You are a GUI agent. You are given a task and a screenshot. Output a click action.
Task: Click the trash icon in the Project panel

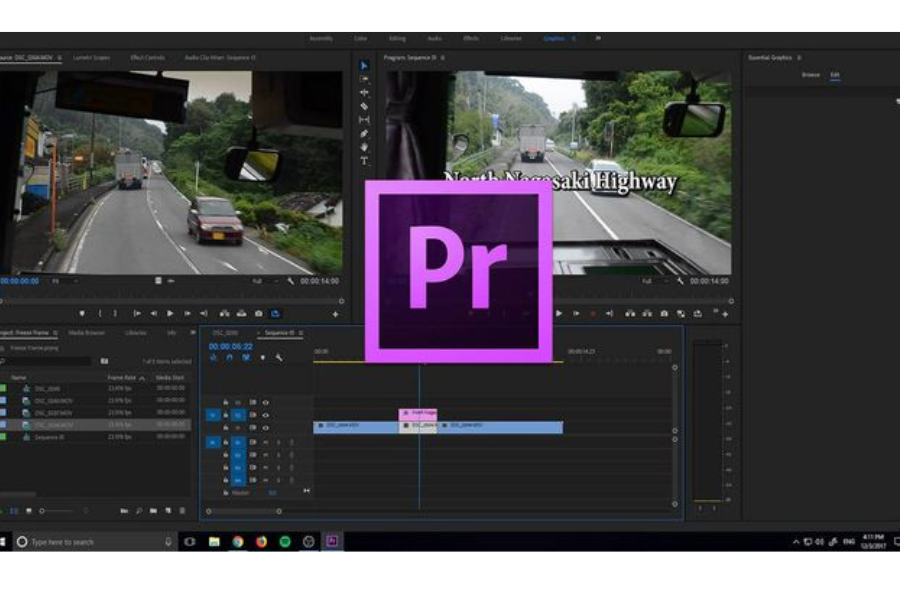pos(181,511)
